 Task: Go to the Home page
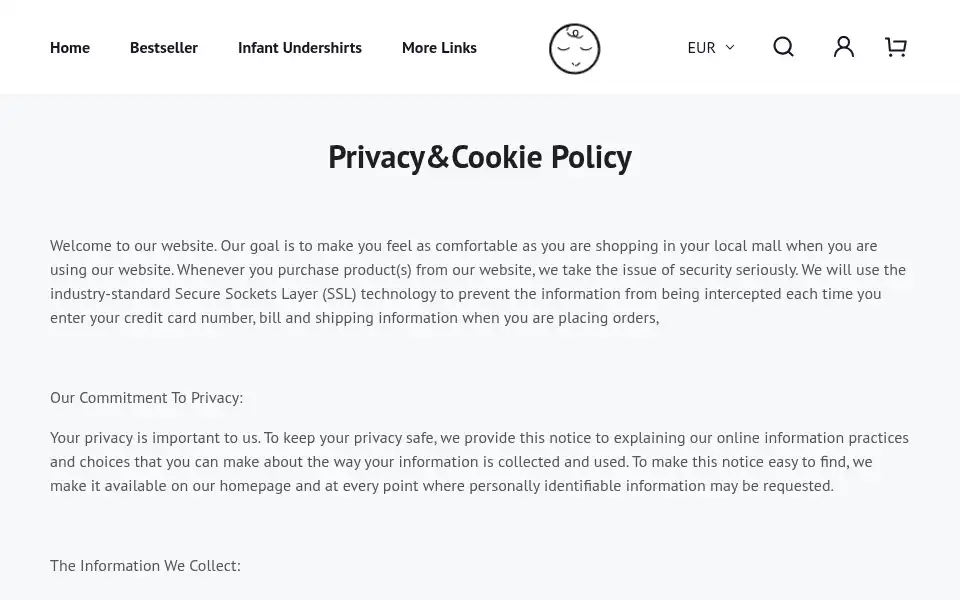point(70,48)
